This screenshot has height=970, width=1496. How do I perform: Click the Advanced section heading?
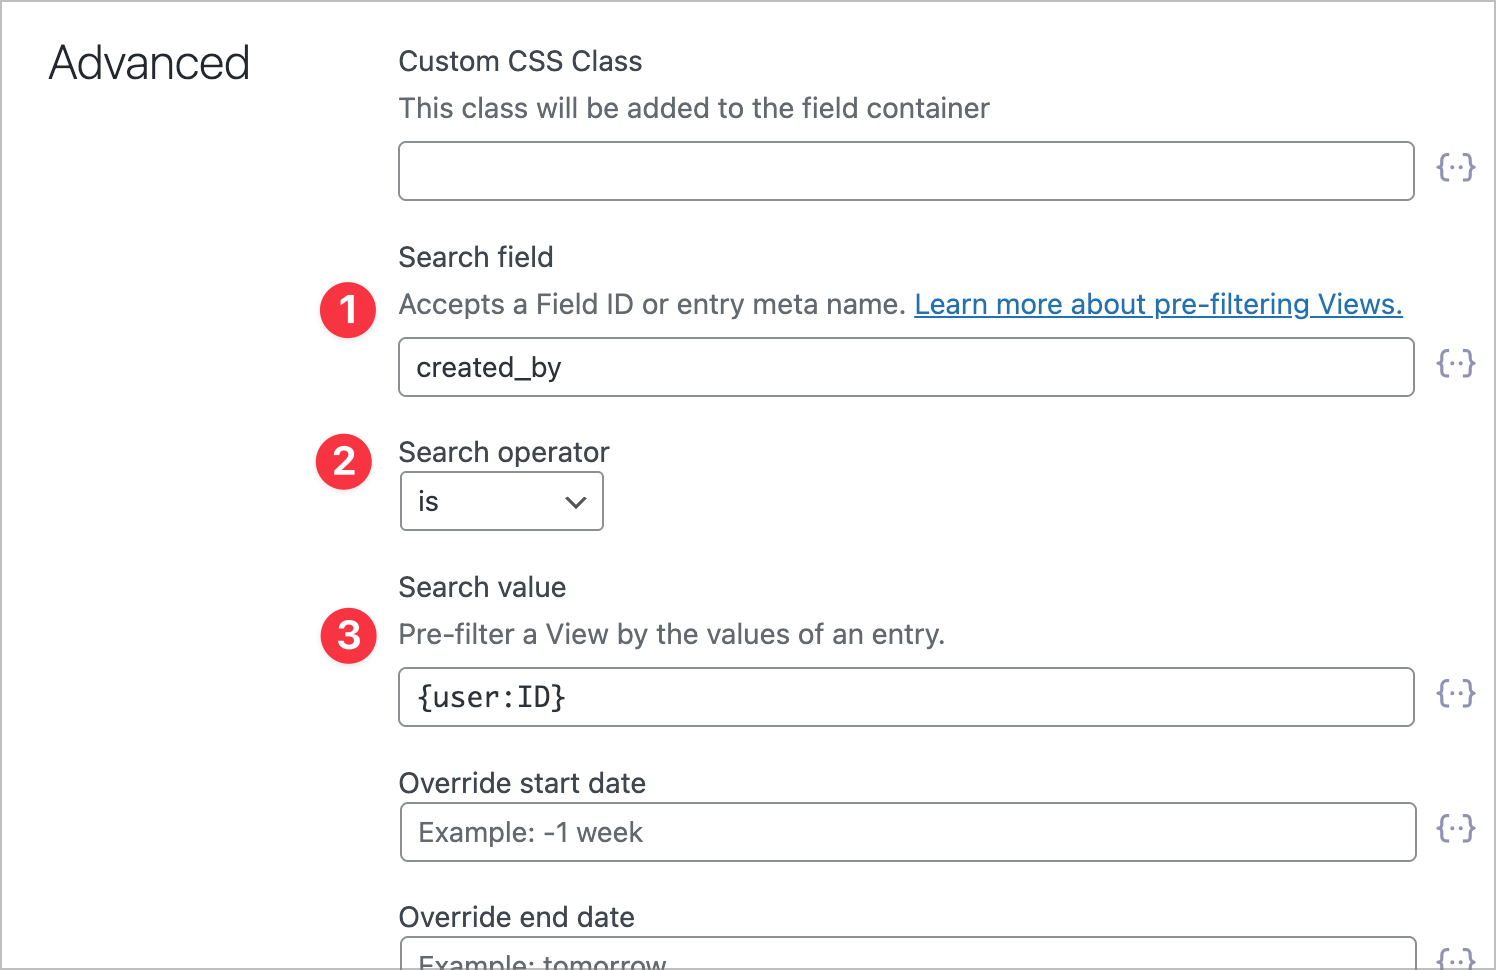click(x=148, y=62)
